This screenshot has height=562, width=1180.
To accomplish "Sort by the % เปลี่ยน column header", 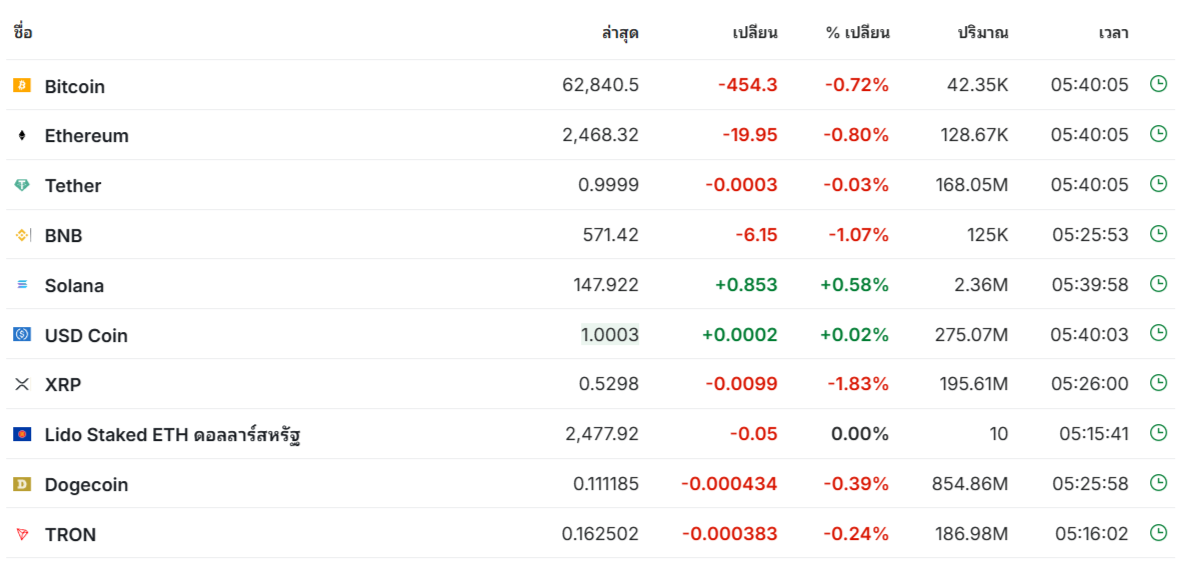I will click(x=858, y=33).
